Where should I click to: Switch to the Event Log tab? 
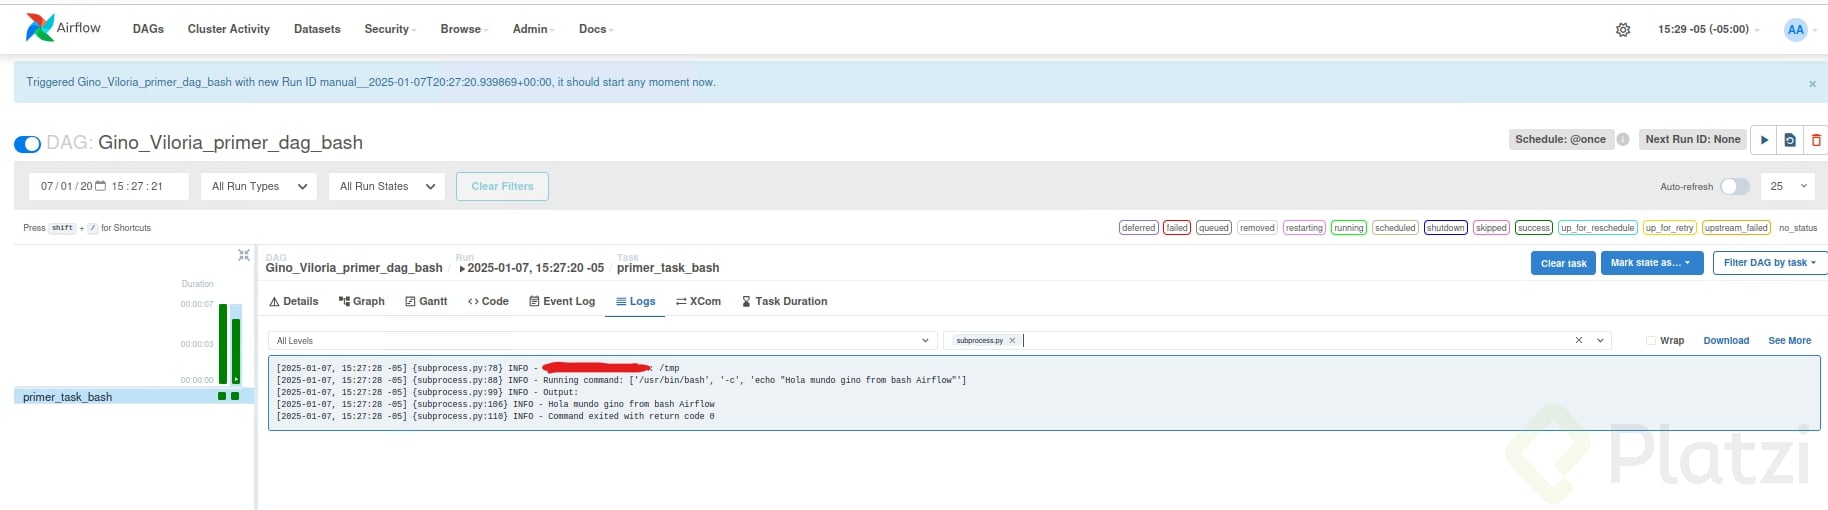tap(562, 301)
